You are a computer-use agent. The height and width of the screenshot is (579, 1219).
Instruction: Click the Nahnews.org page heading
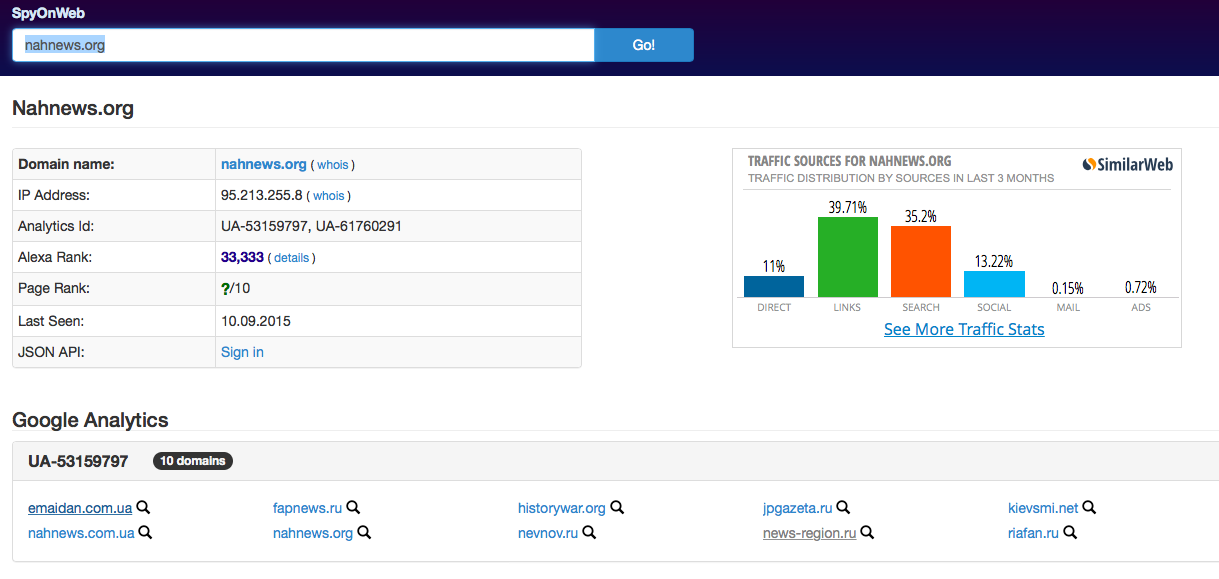click(73, 108)
